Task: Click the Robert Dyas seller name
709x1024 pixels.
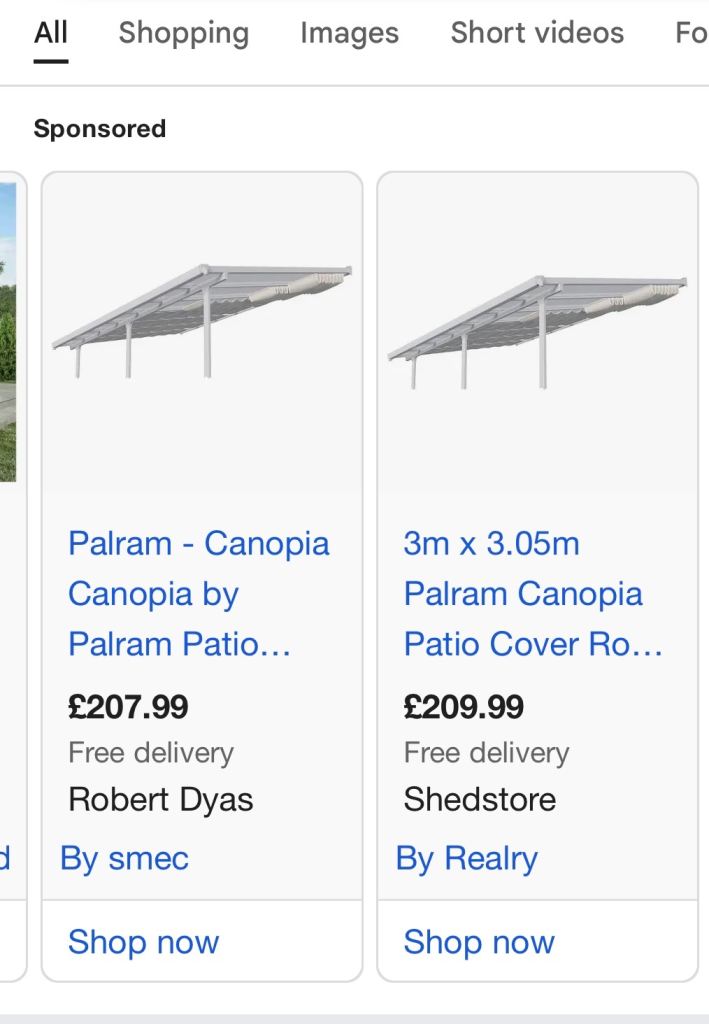Action: pyautogui.click(x=161, y=799)
